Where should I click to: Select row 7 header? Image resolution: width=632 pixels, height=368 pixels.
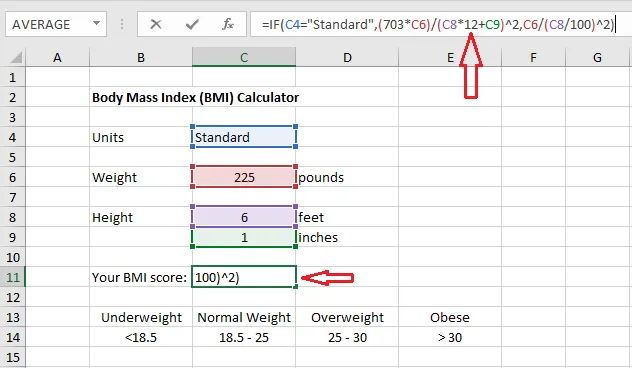[12, 197]
